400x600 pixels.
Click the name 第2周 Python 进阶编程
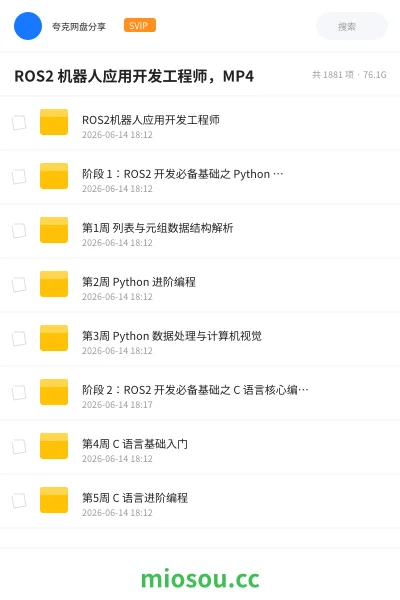coord(139,282)
